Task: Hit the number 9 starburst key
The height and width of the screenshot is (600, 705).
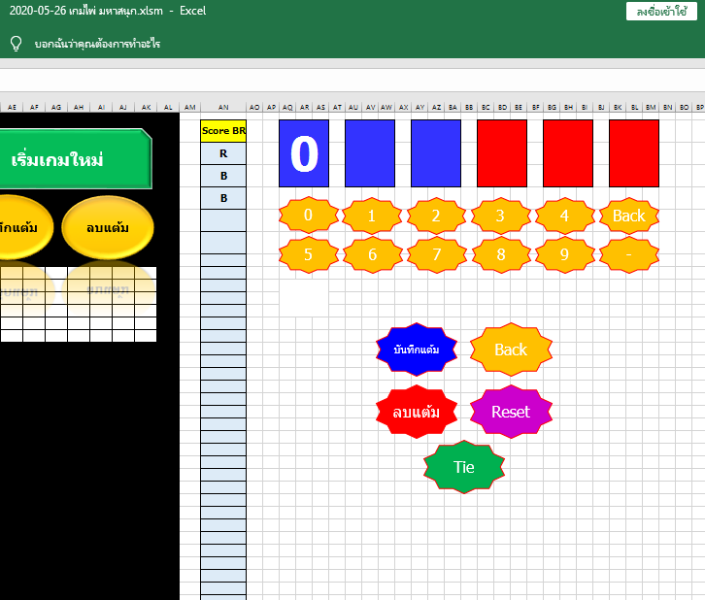Action: 564,254
